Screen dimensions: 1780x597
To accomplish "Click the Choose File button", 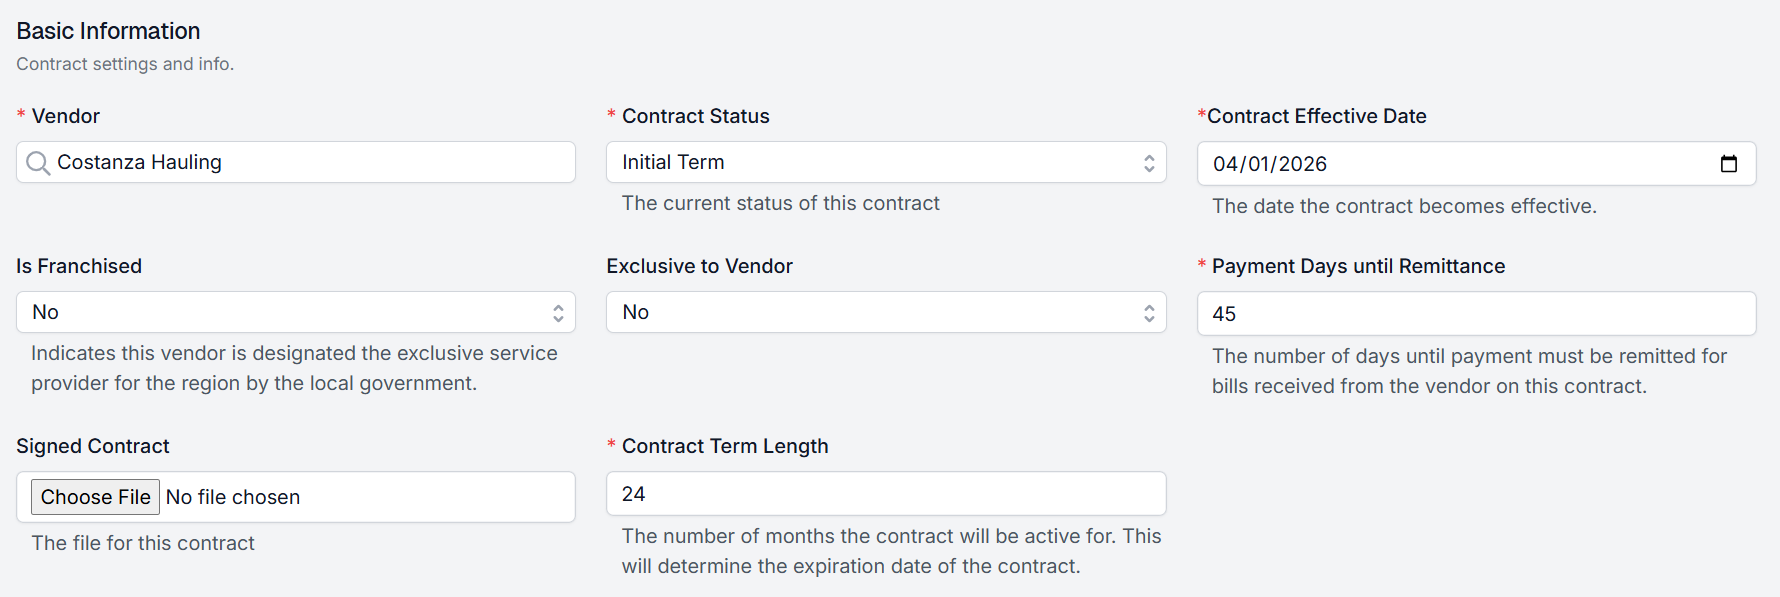I will point(95,497).
